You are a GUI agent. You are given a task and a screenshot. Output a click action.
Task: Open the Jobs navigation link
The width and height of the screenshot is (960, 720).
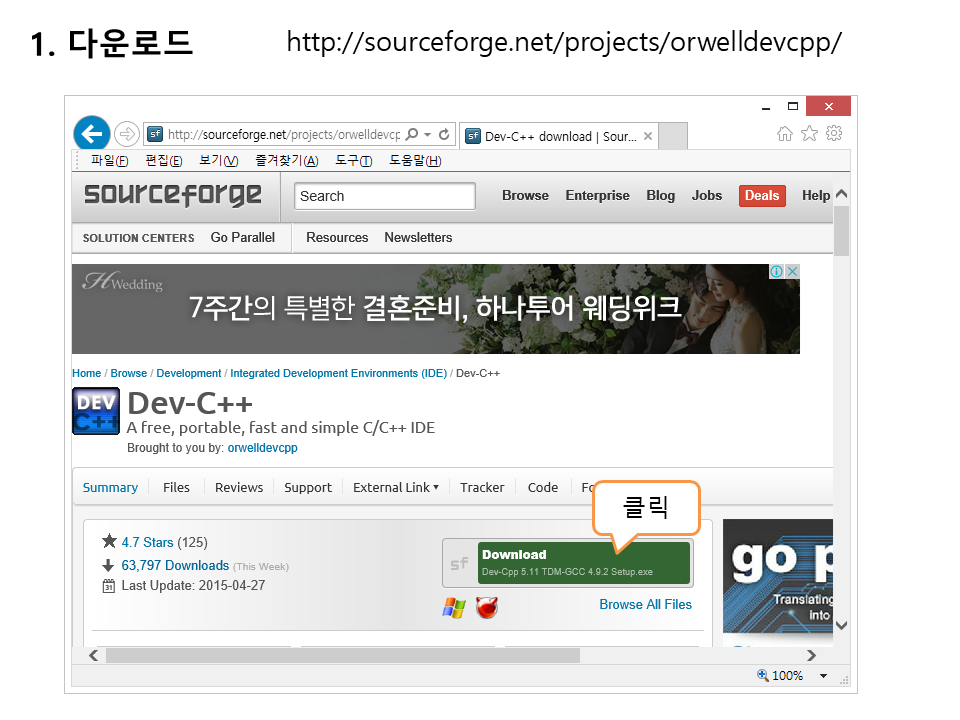coord(707,195)
